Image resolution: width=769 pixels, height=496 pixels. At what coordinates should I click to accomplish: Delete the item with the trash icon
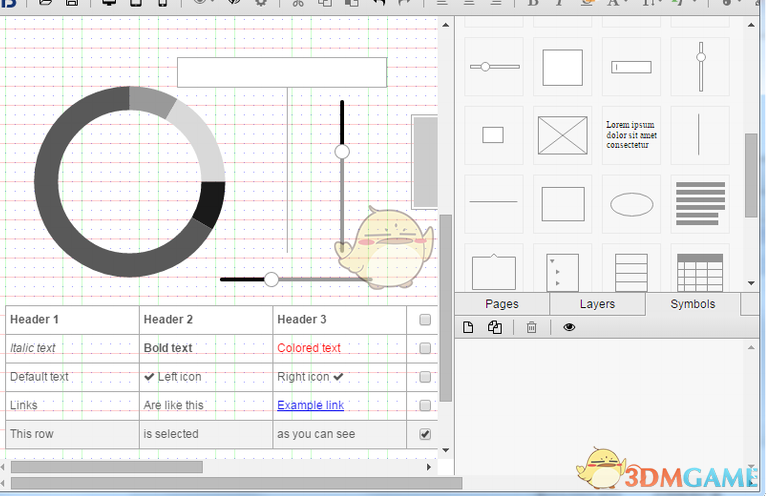coord(532,327)
